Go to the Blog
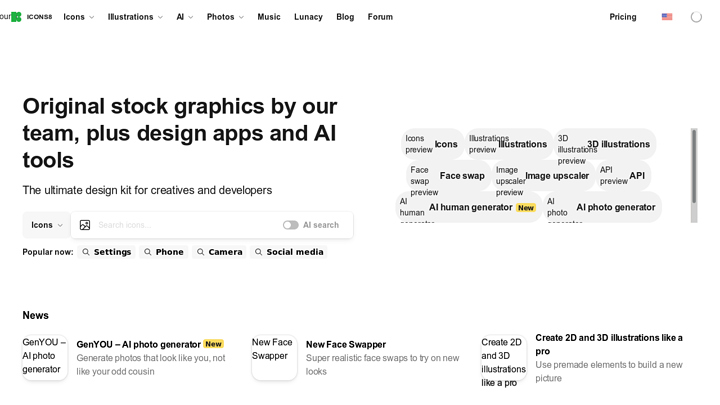The height and width of the screenshot is (405, 720). pos(345,17)
